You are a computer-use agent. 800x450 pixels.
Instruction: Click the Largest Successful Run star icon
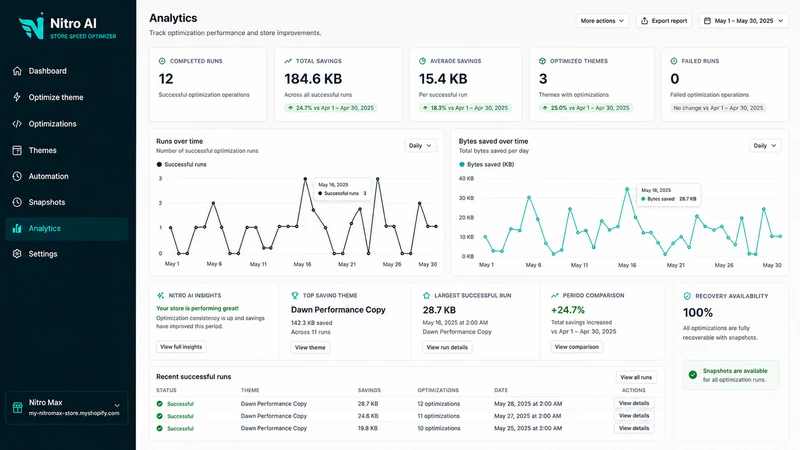427,295
